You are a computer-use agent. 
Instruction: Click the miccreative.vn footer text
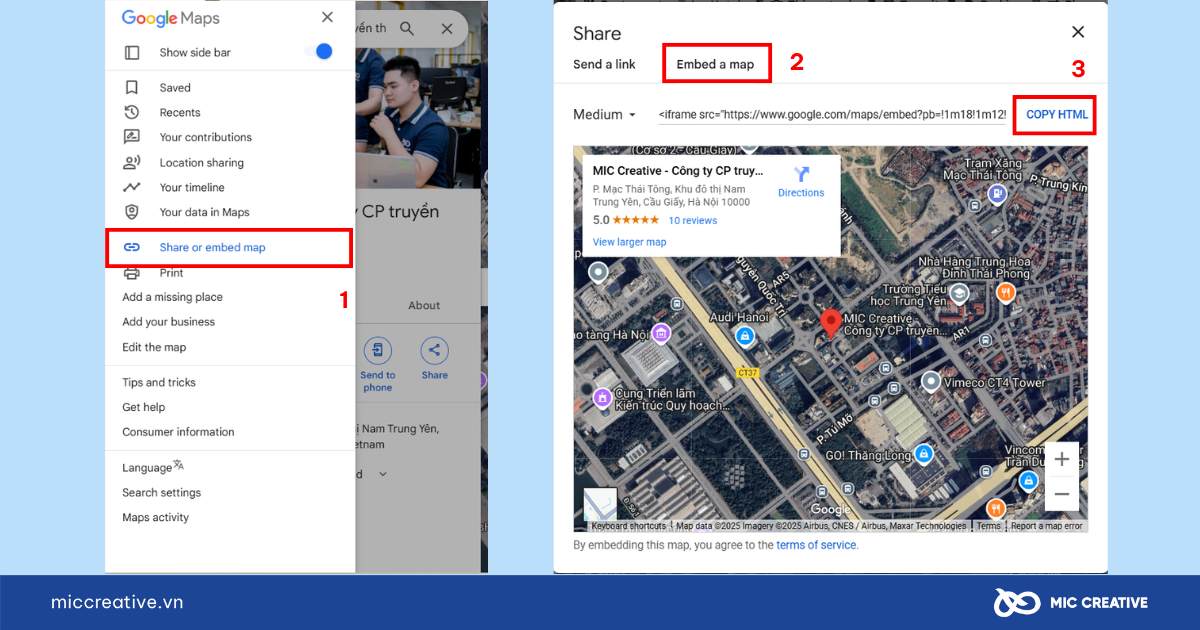pyautogui.click(x=117, y=602)
